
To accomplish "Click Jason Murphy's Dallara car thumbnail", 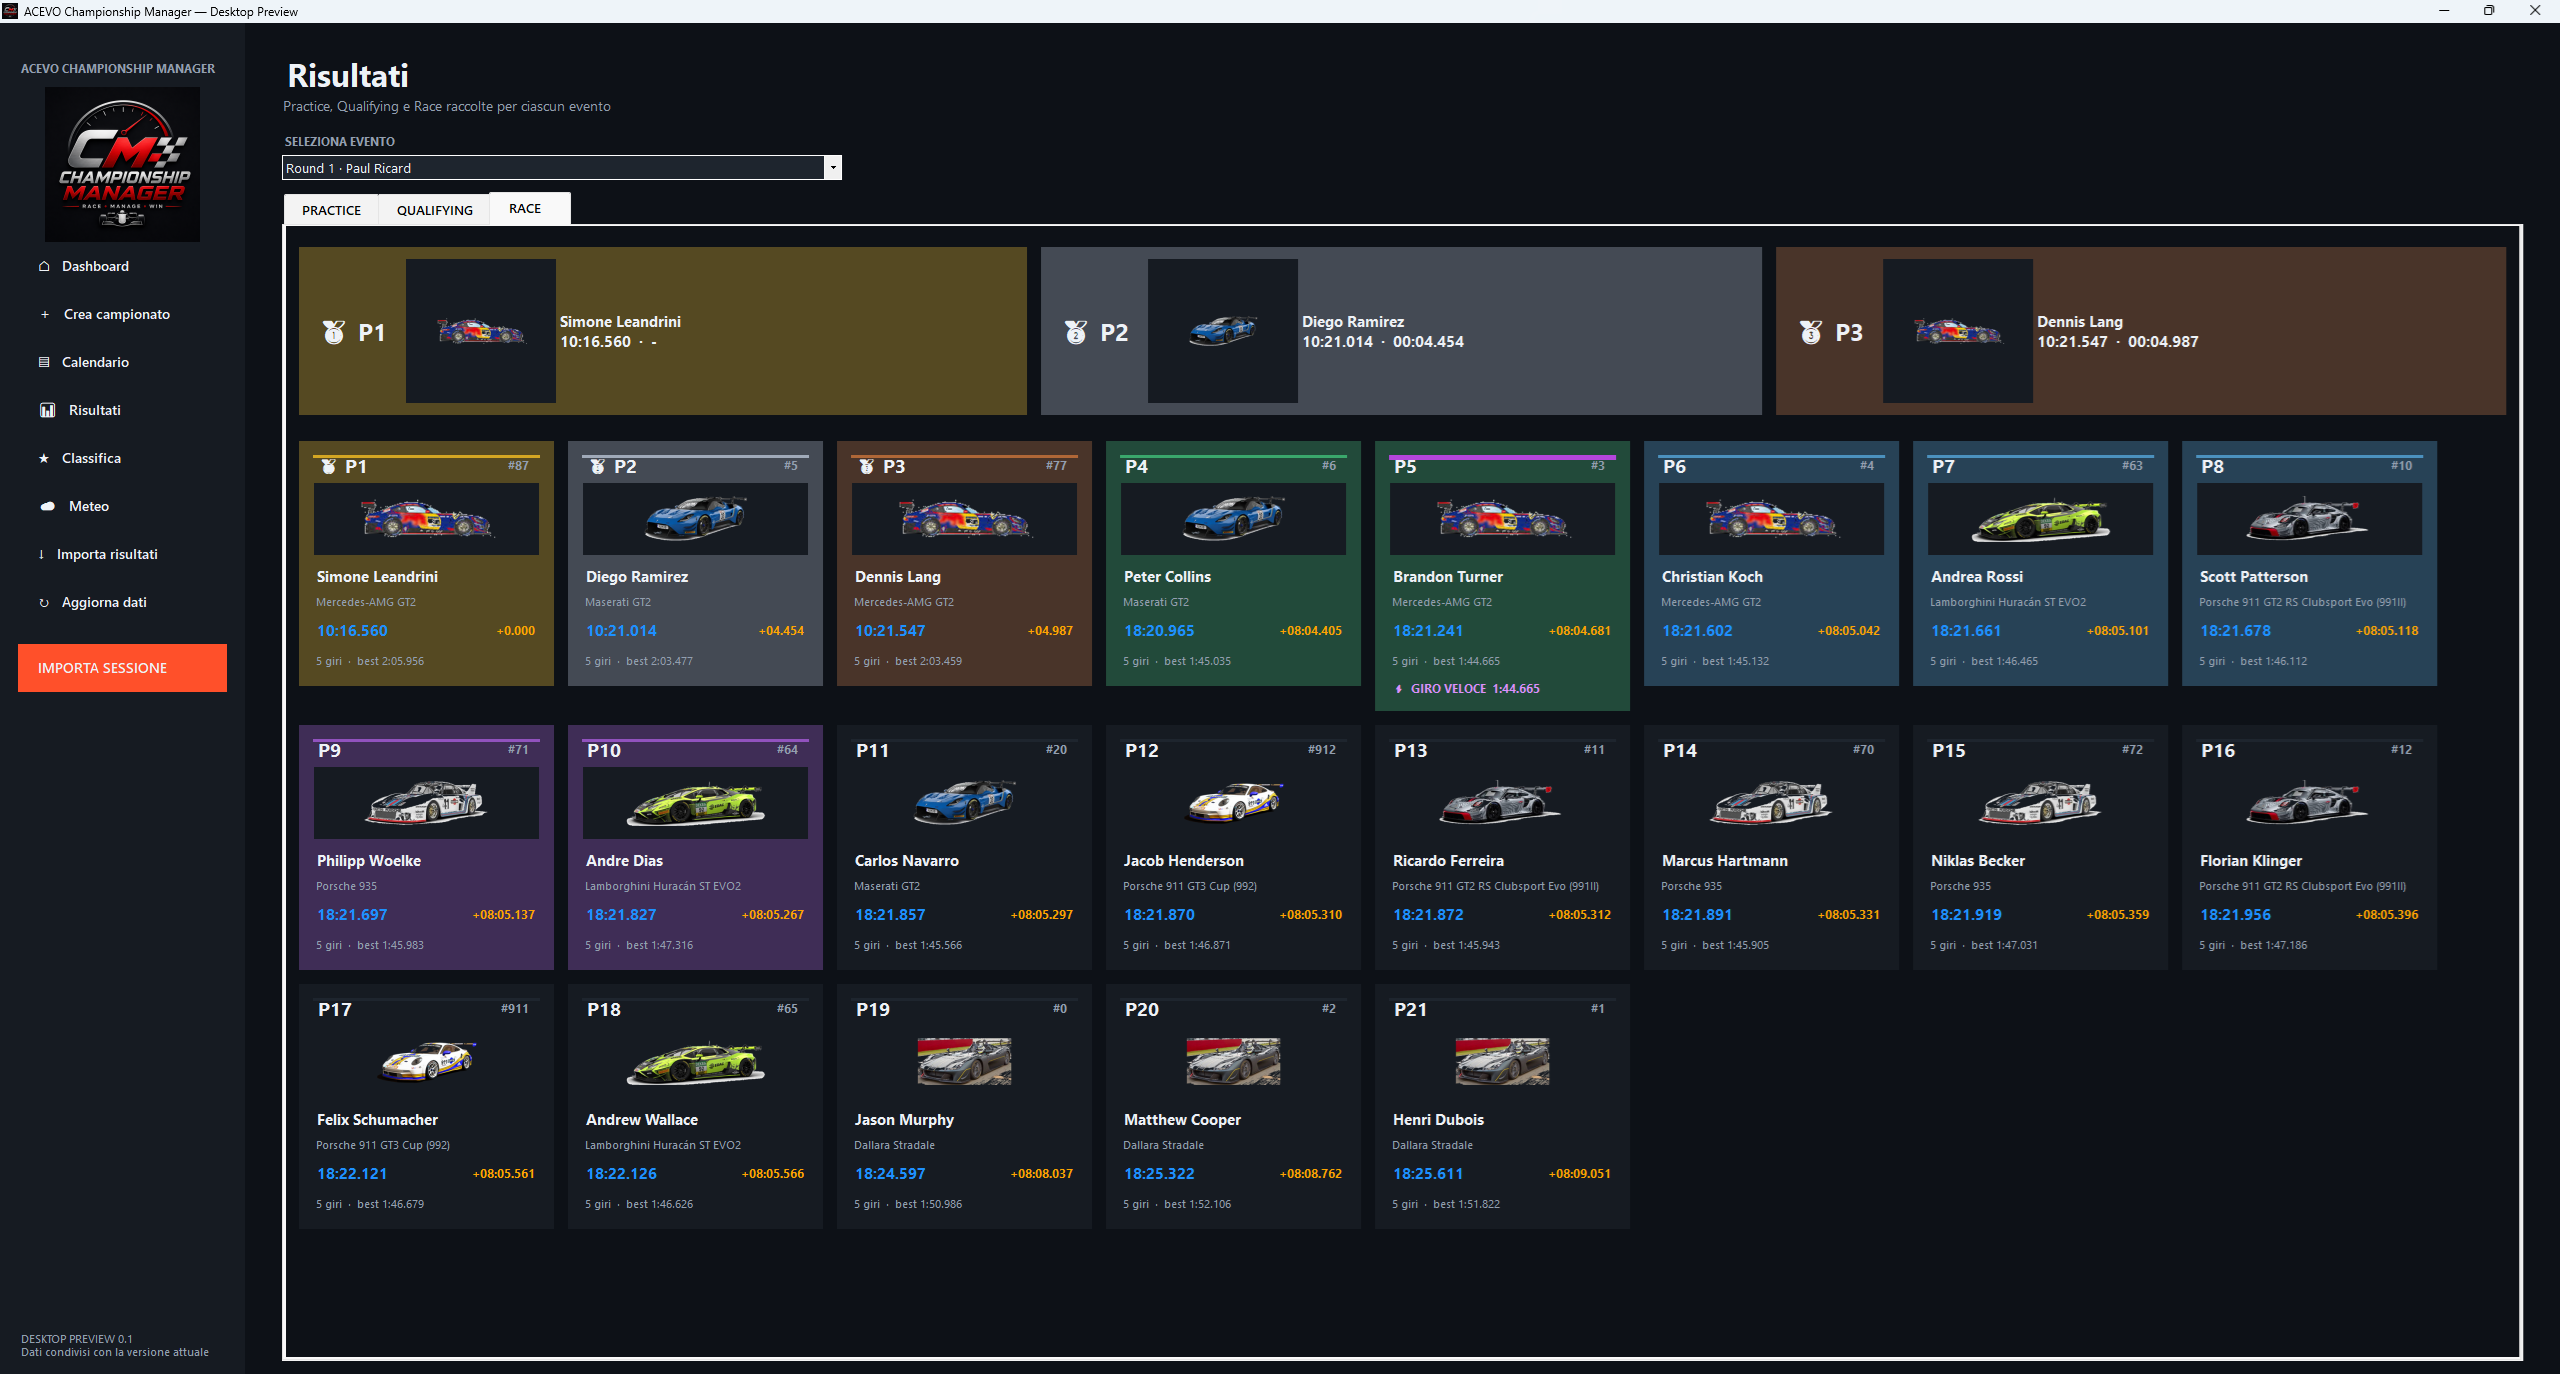I will tap(964, 1062).
